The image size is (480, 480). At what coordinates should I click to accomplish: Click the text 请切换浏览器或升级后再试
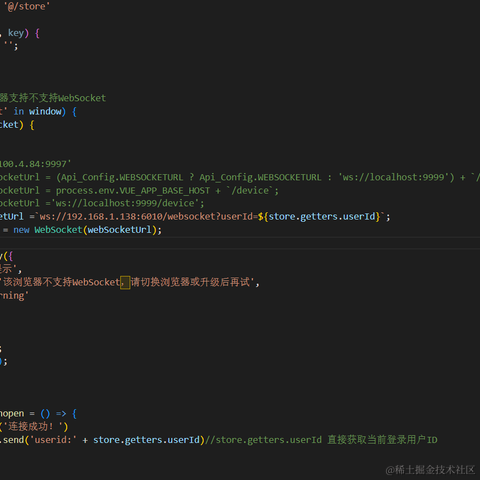pyautogui.click(x=190, y=282)
